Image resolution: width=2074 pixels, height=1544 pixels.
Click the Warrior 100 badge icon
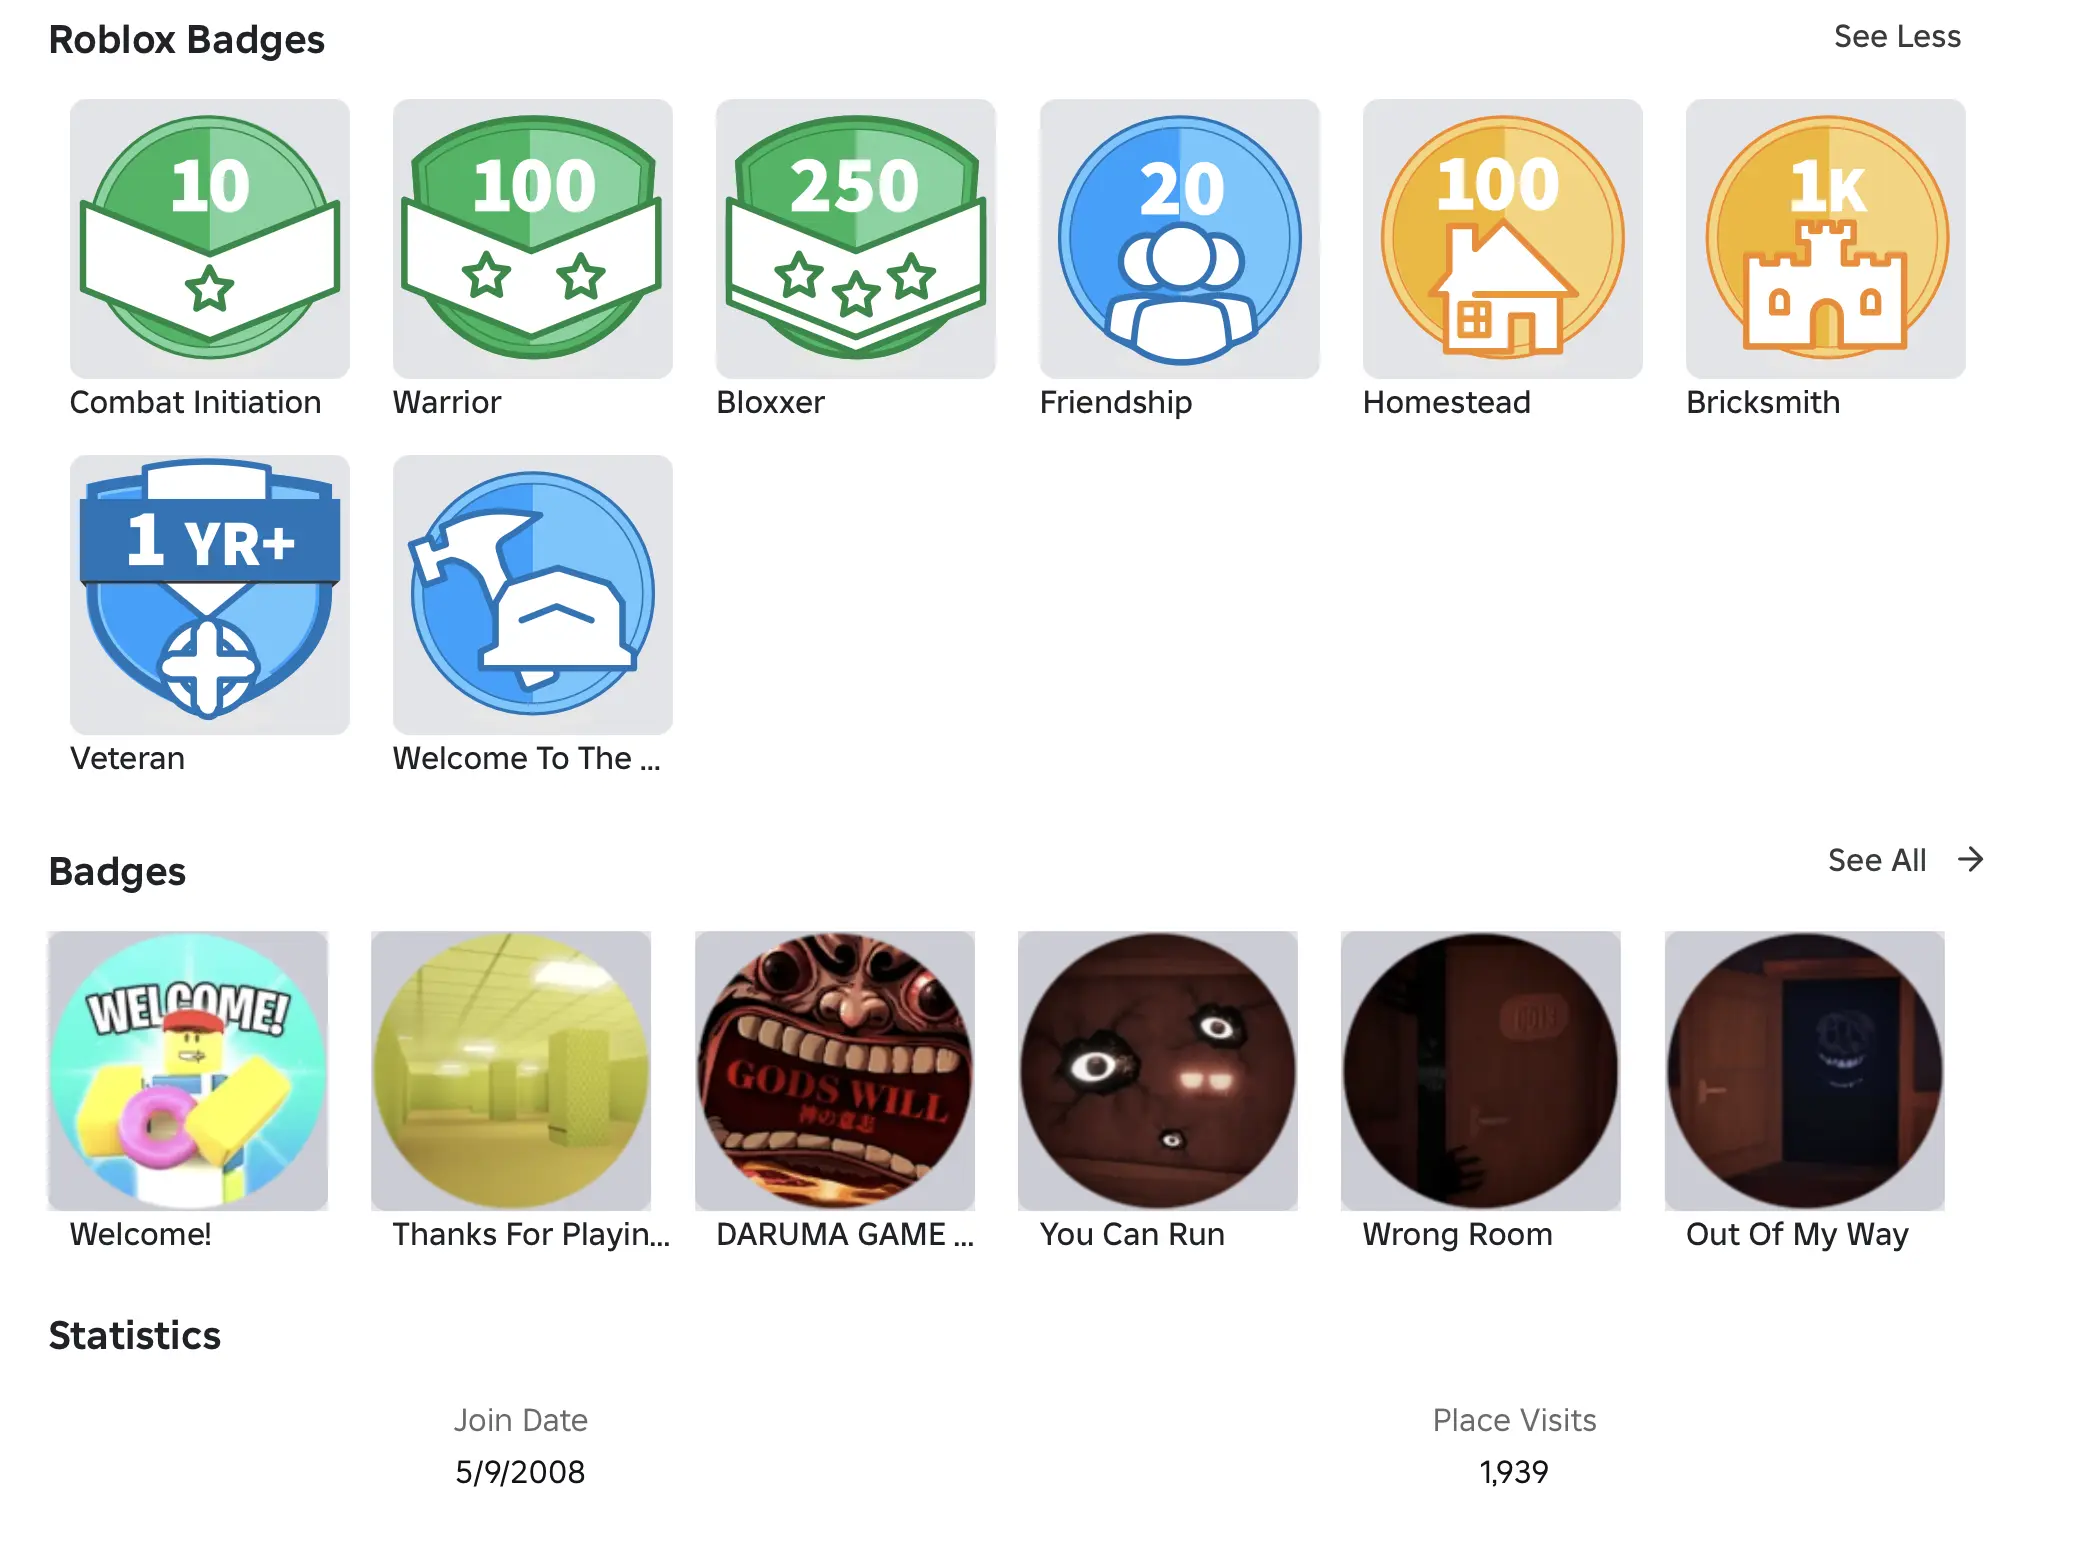533,238
